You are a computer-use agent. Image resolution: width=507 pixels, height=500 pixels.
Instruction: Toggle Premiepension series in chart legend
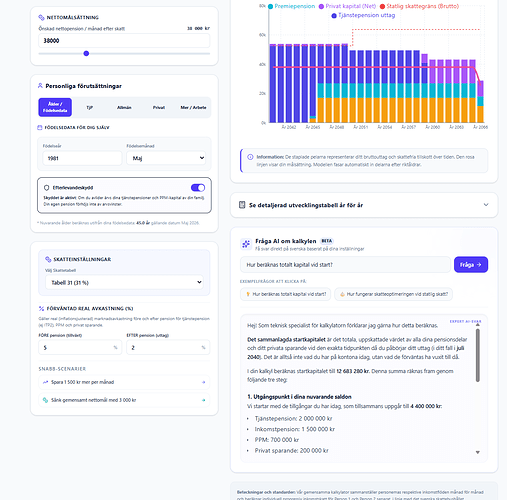pyautogui.click(x=291, y=6)
